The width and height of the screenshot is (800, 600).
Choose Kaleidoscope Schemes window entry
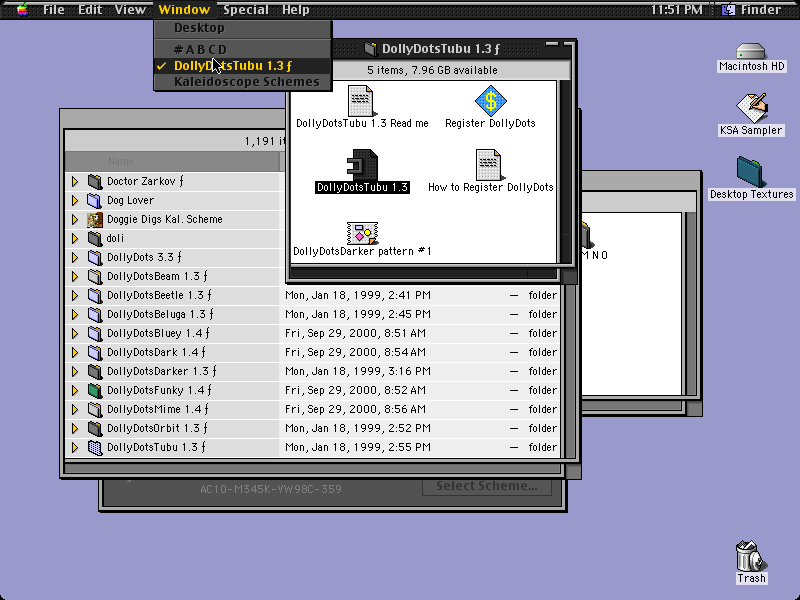click(x=243, y=82)
